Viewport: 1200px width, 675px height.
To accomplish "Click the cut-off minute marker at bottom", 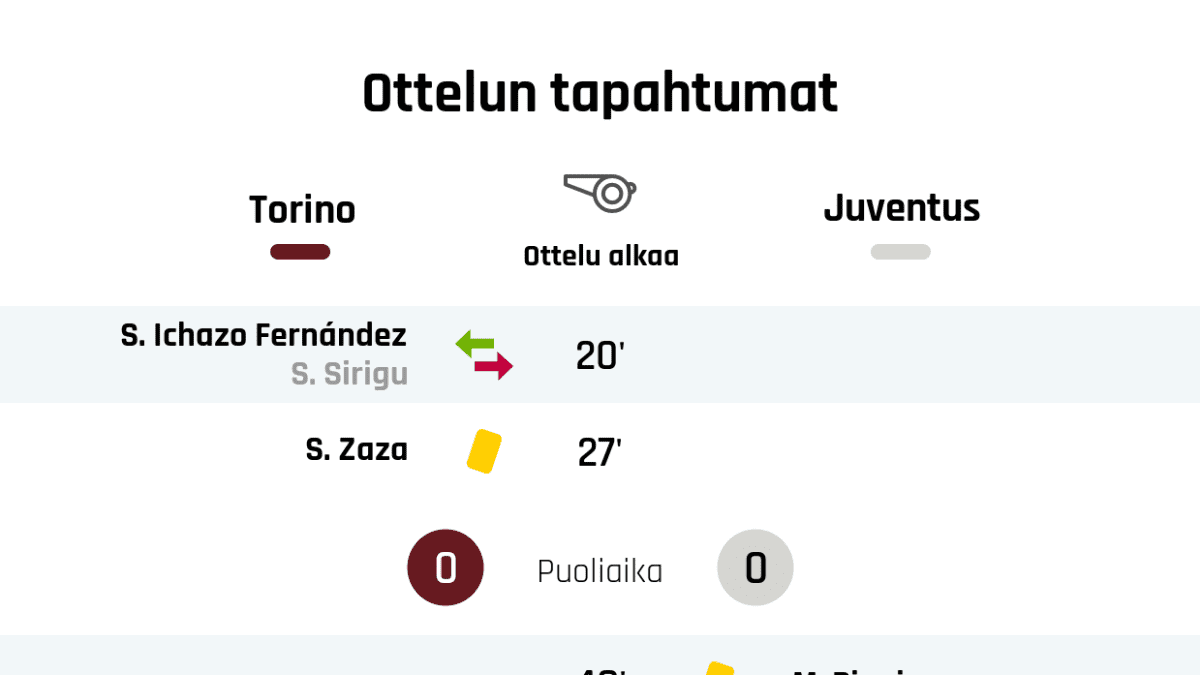I will (600, 670).
